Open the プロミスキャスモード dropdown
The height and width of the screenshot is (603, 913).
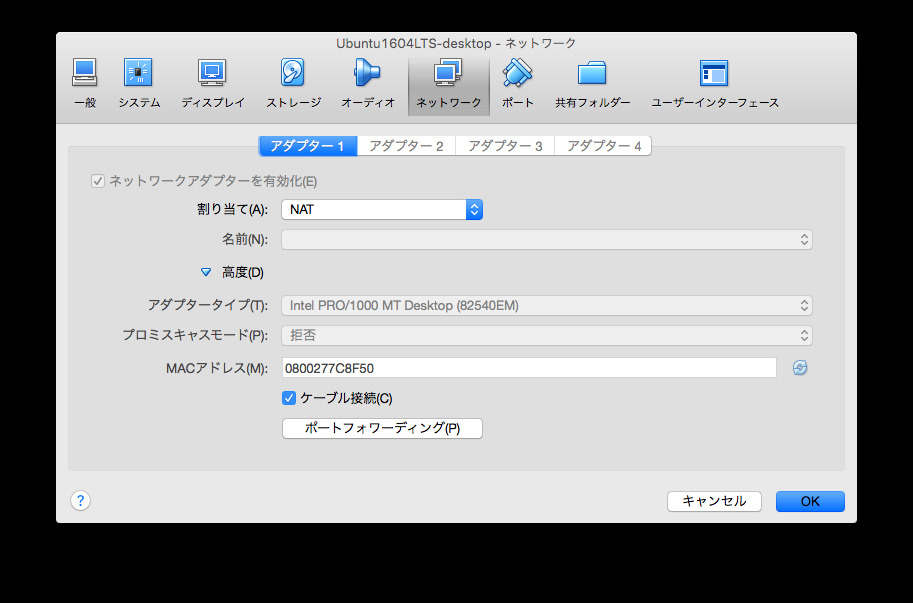547,335
